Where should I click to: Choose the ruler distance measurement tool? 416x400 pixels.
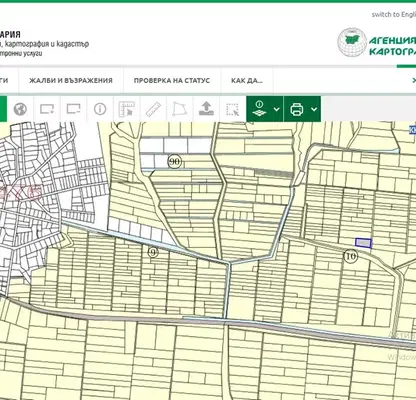[x=153, y=109]
